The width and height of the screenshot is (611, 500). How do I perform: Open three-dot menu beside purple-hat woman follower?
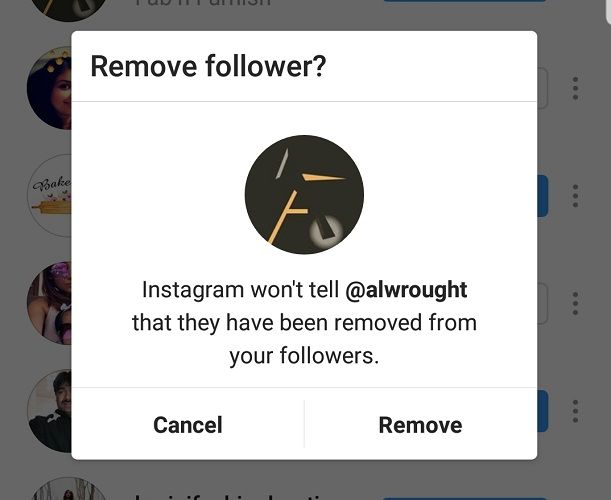(575, 303)
